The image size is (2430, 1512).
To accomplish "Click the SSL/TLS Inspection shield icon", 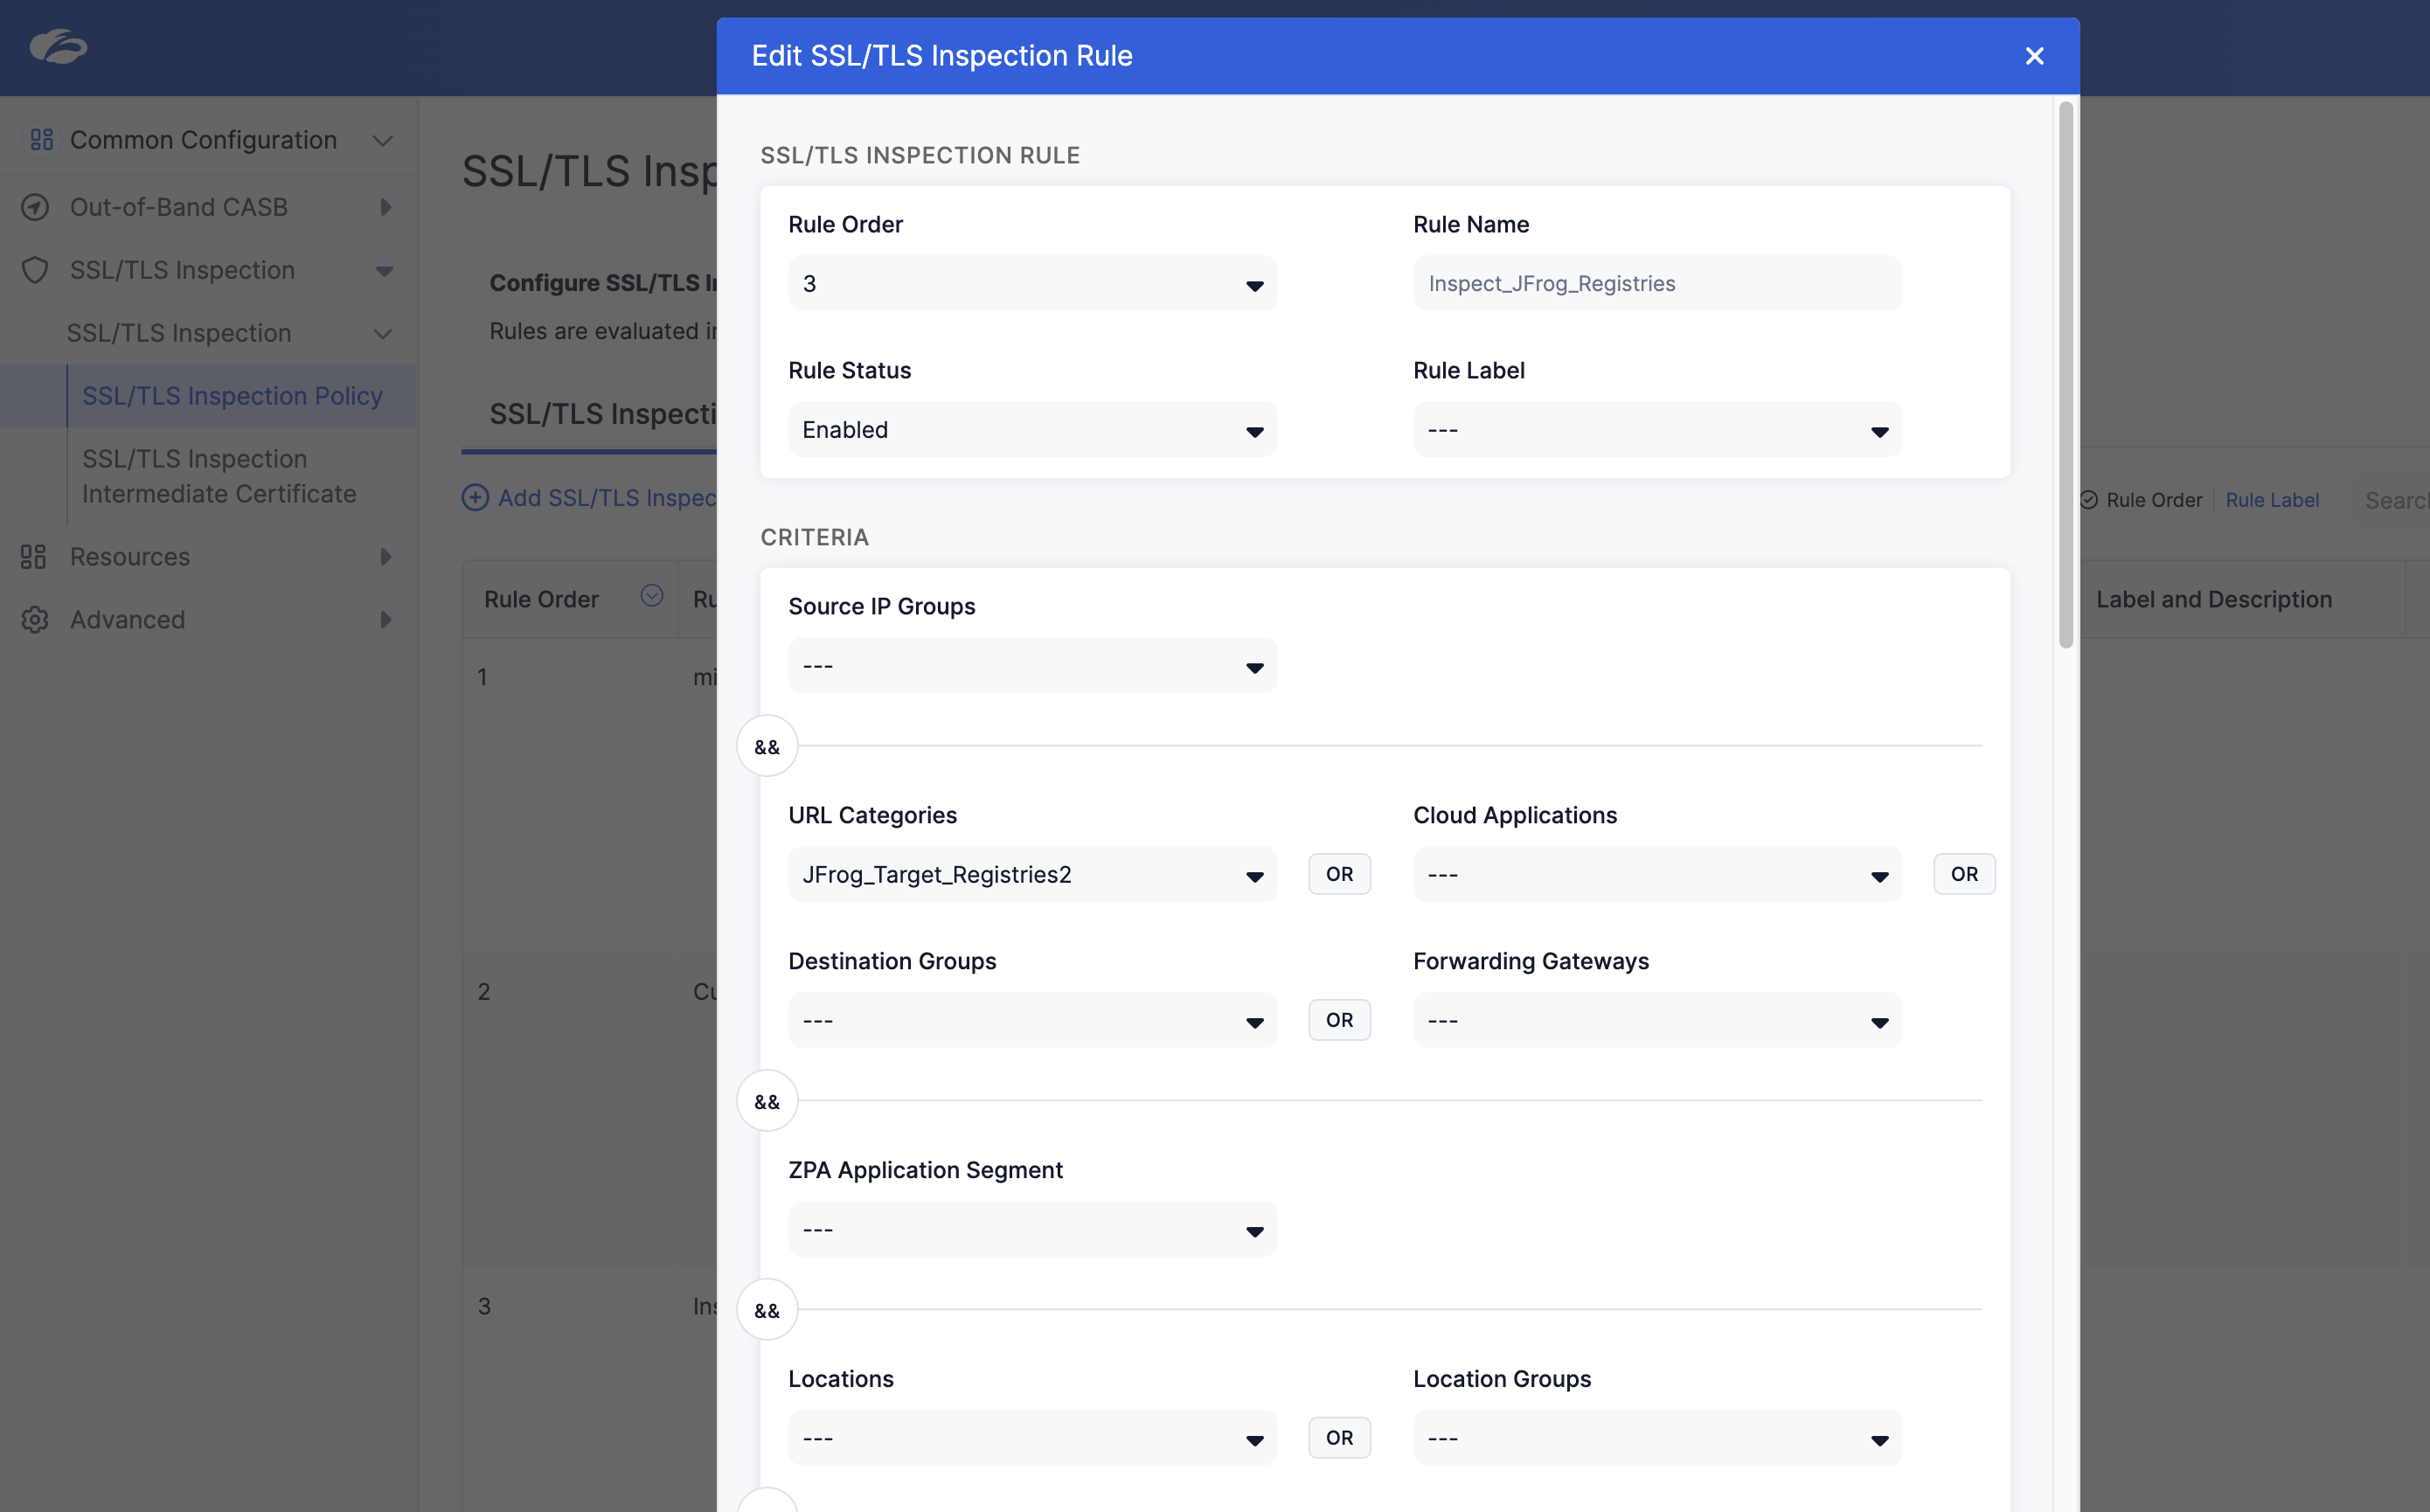I will [x=35, y=270].
